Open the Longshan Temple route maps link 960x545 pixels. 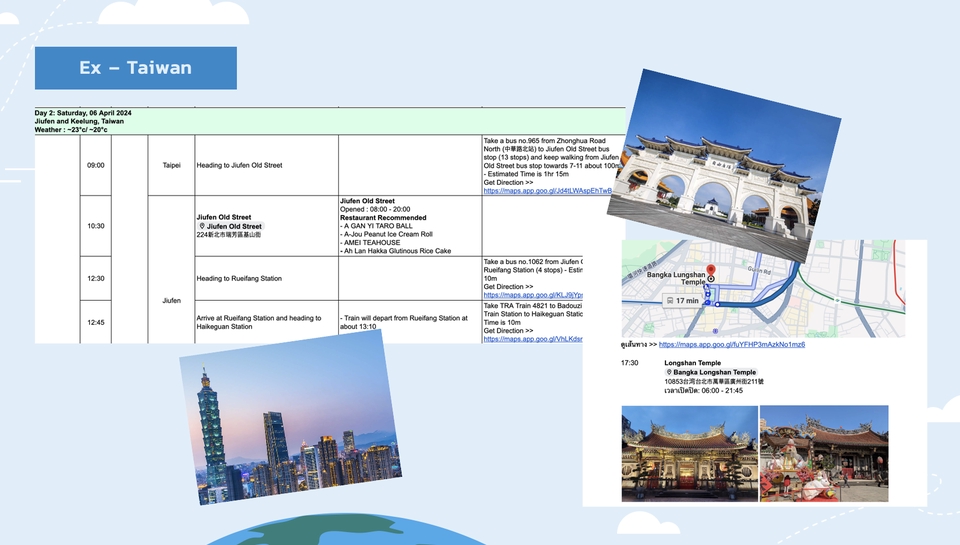(x=732, y=345)
